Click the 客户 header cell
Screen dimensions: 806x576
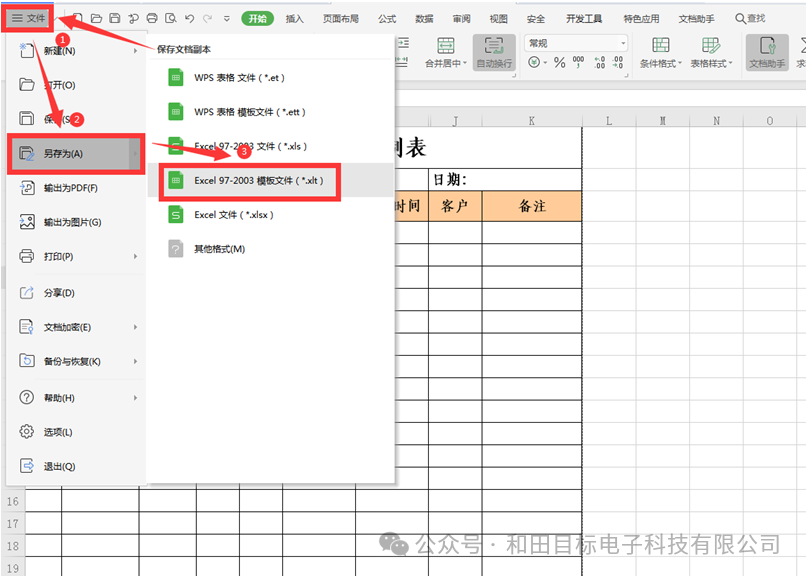click(x=455, y=206)
